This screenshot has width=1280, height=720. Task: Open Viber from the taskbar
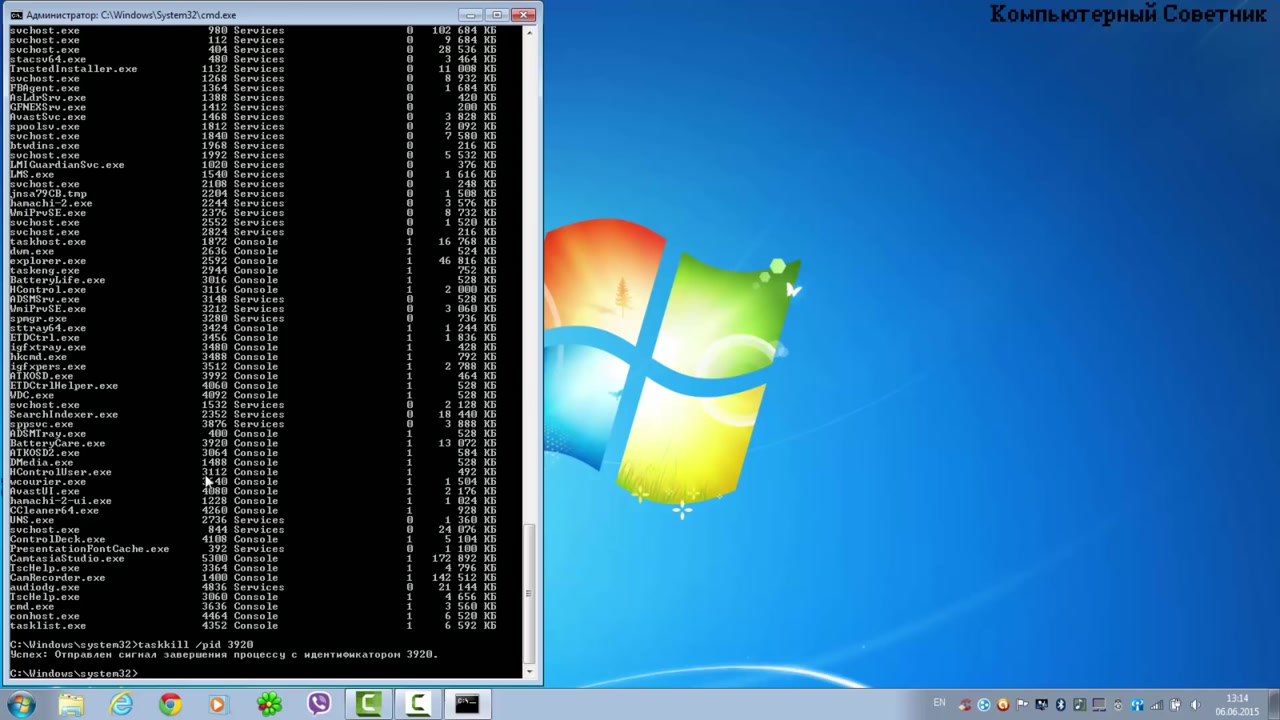[x=319, y=704]
